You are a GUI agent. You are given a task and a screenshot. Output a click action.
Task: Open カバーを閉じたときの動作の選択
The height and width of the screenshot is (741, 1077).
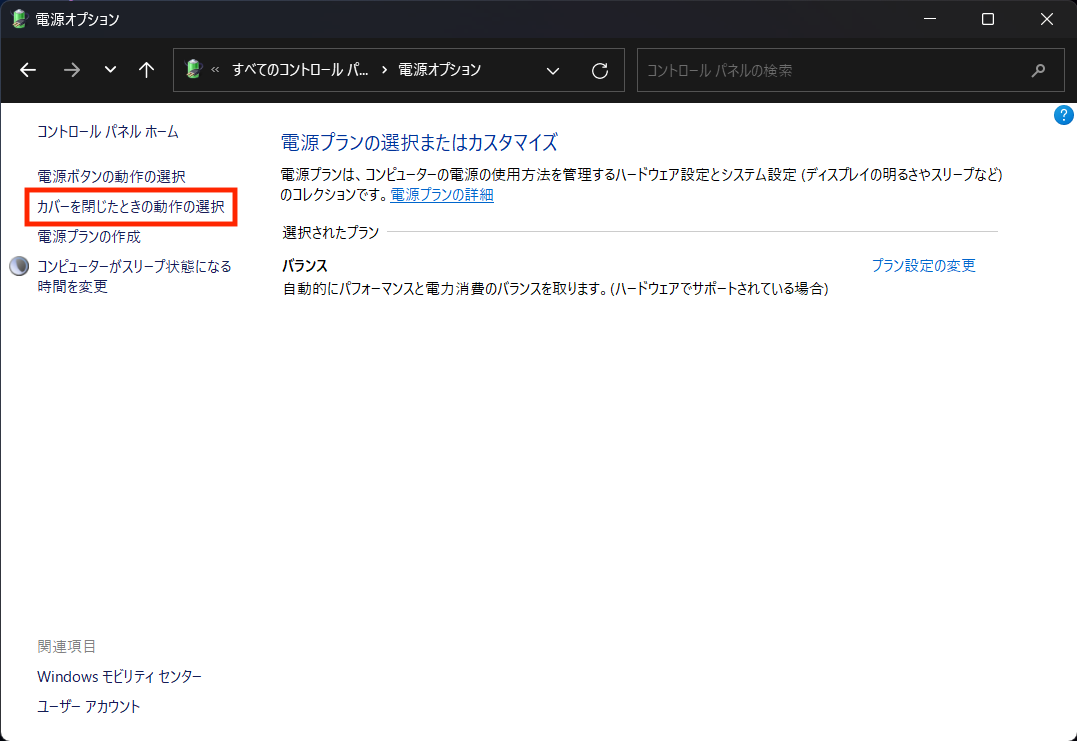(x=131, y=207)
